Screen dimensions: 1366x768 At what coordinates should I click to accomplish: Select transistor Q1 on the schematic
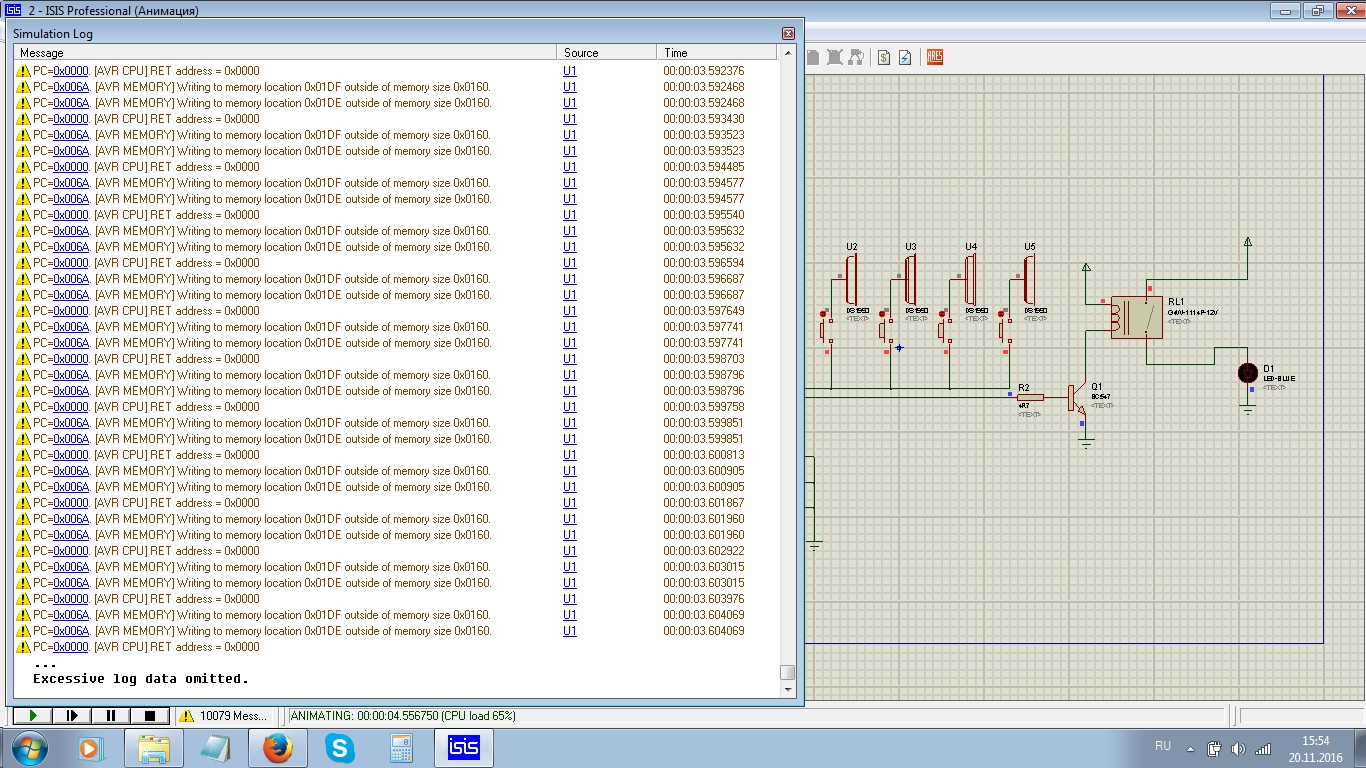click(1076, 397)
